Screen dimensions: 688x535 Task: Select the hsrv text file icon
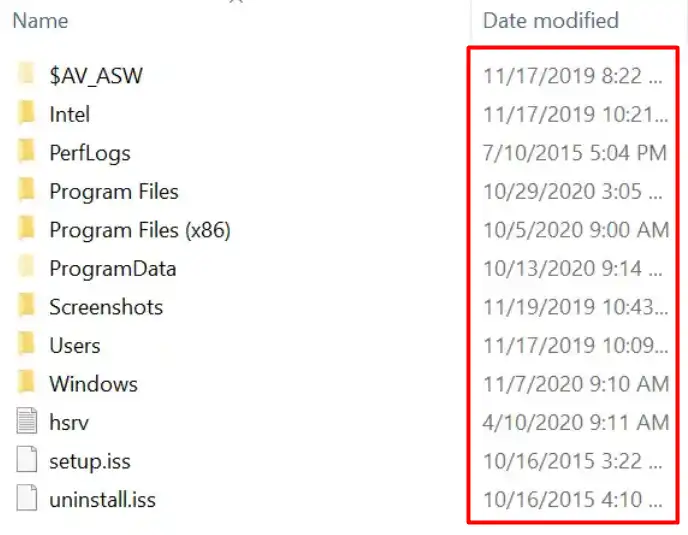click(27, 422)
